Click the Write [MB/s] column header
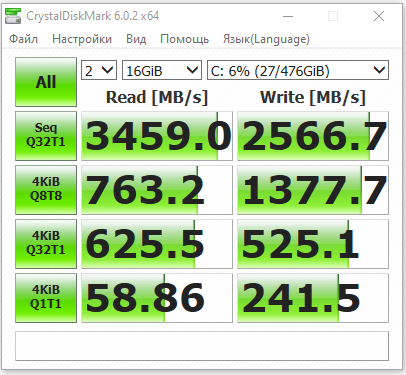Image resolution: width=406 pixels, height=375 pixels. (x=313, y=97)
